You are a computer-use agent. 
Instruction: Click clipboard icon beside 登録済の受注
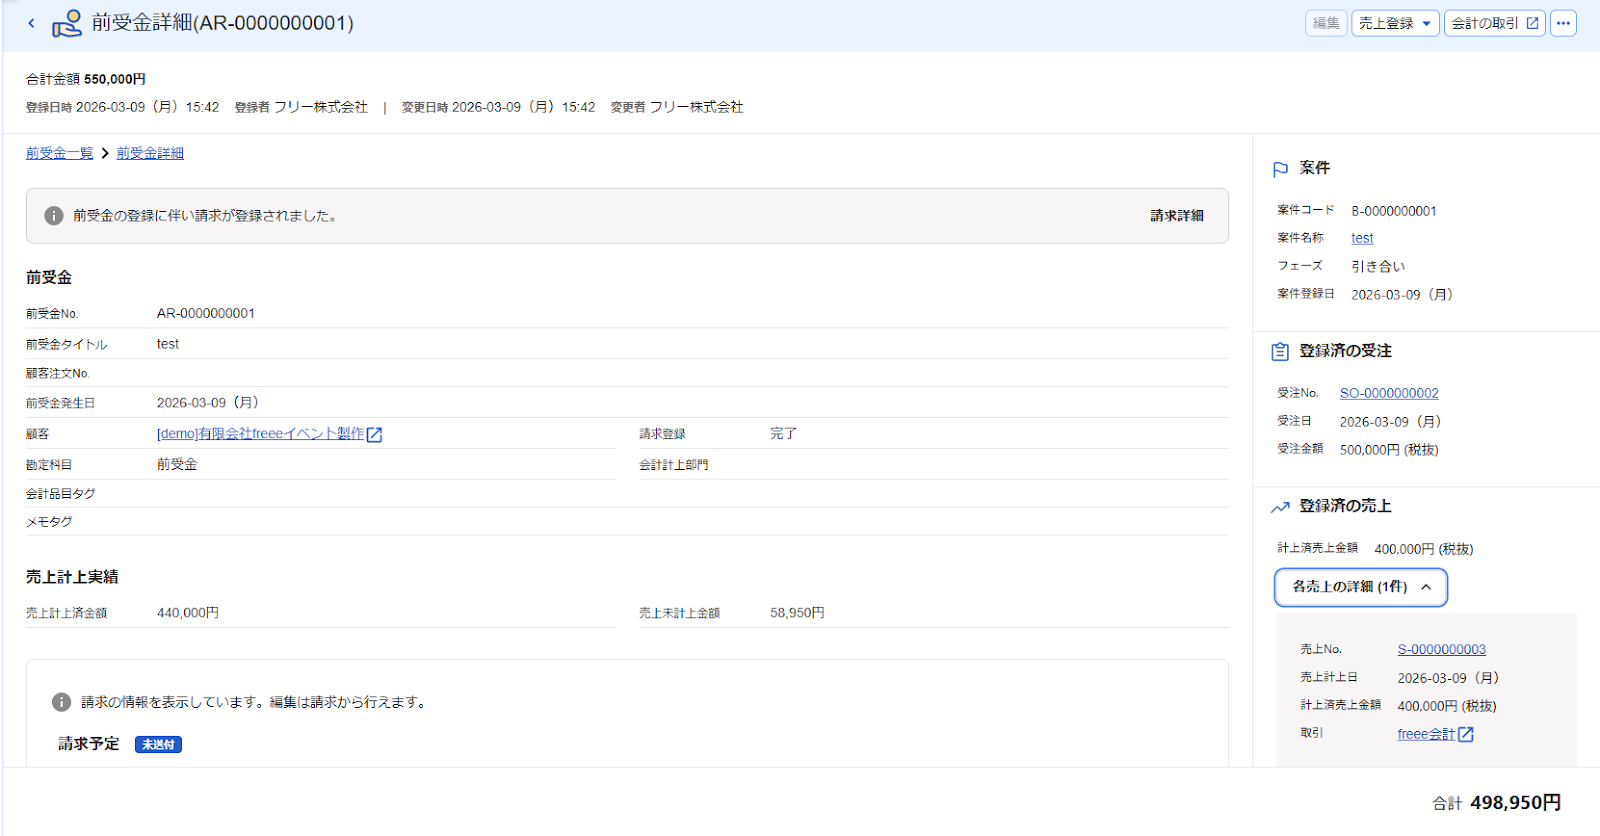[1280, 352]
